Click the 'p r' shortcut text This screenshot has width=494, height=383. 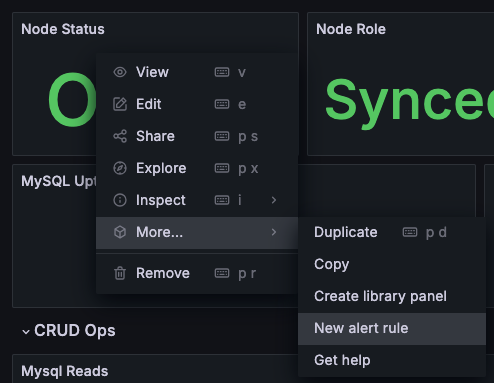pos(247,274)
